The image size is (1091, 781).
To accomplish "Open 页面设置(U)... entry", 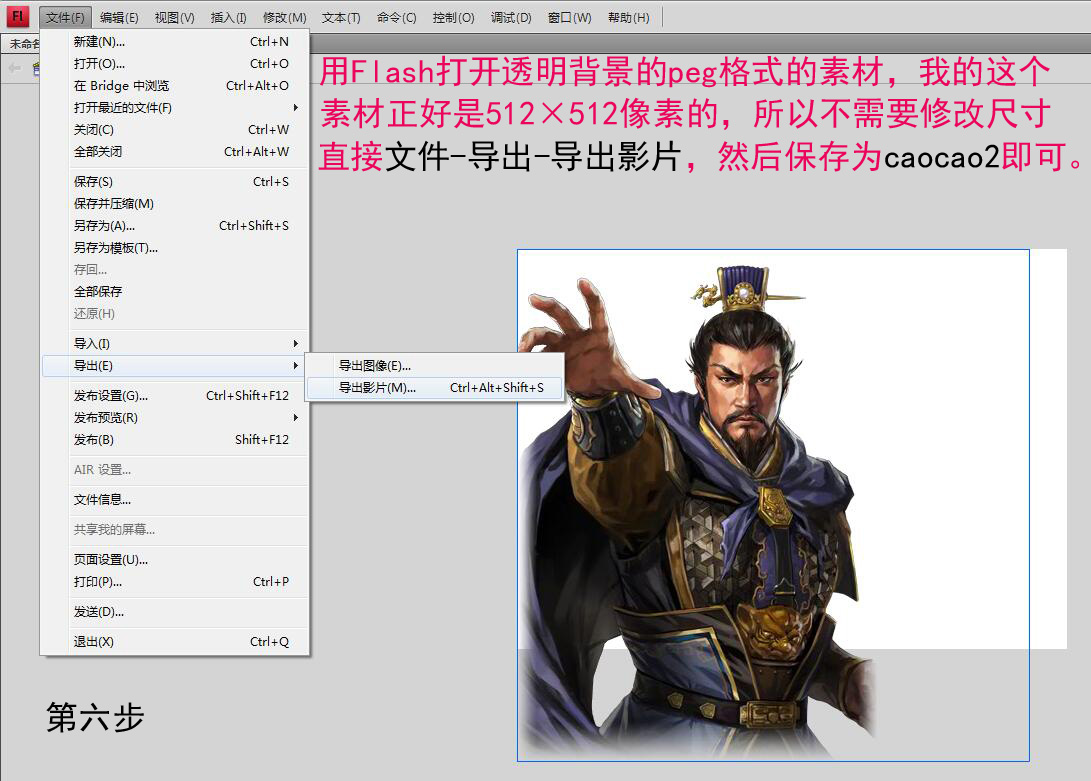I will click(x=175, y=560).
